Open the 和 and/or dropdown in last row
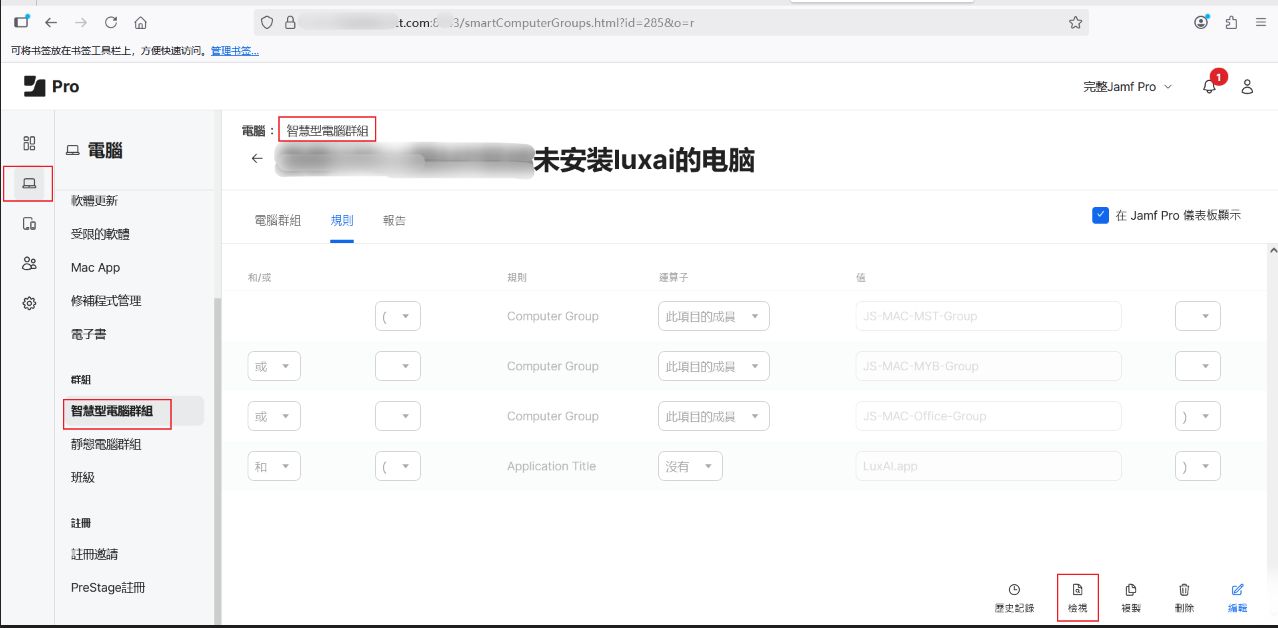The width and height of the screenshot is (1278, 628). (274, 466)
